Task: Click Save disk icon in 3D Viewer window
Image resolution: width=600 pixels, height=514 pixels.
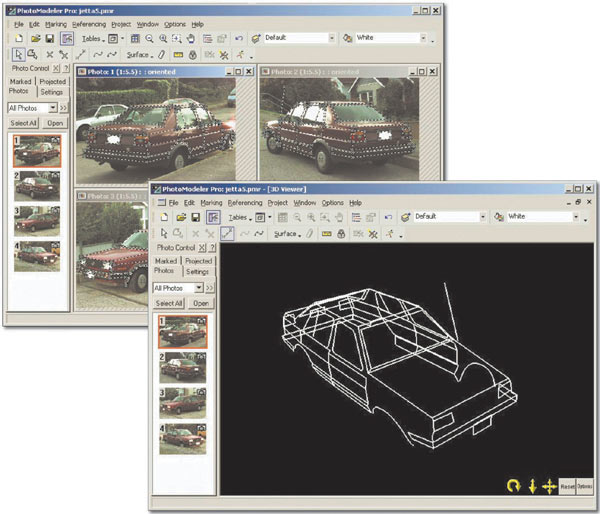Action: [196, 217]
